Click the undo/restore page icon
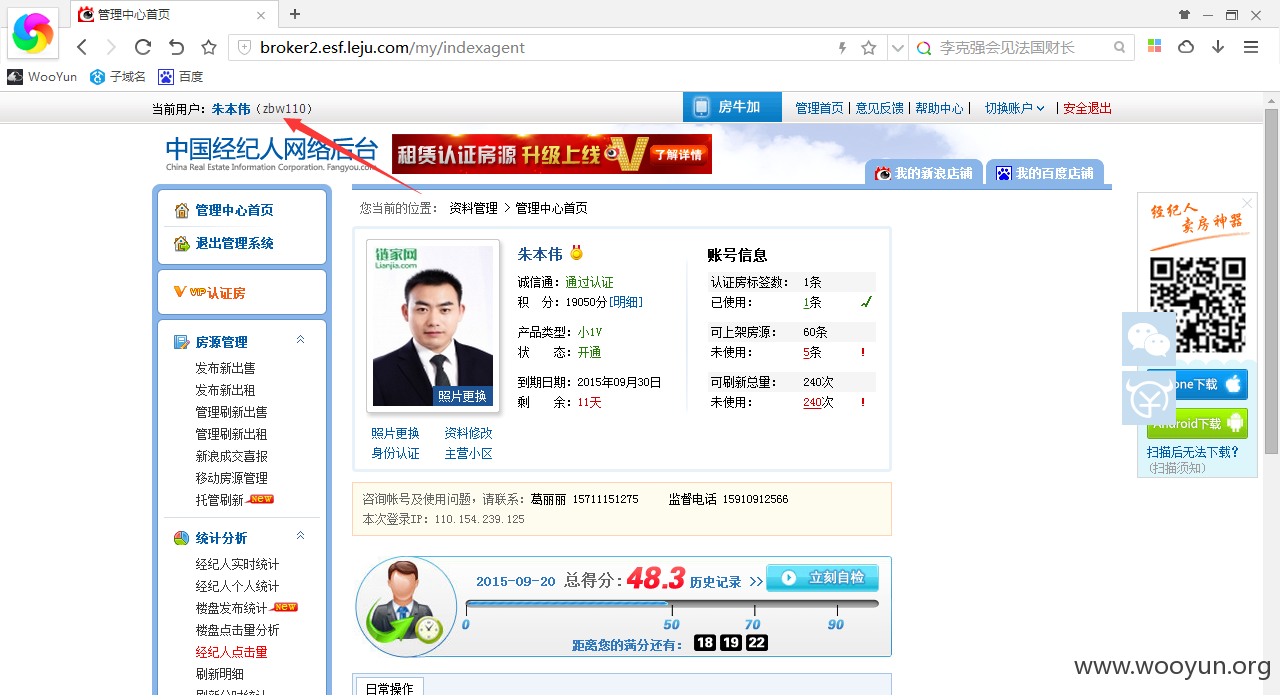 (x=176, y=47)
